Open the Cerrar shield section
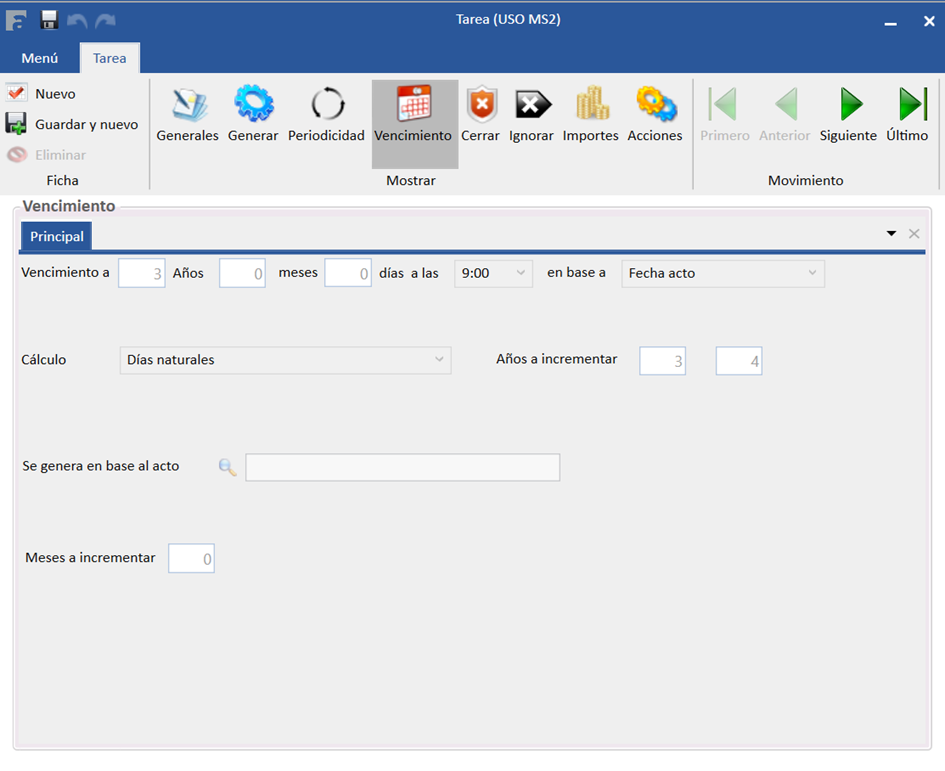945x771 pixels. point(480,115)
